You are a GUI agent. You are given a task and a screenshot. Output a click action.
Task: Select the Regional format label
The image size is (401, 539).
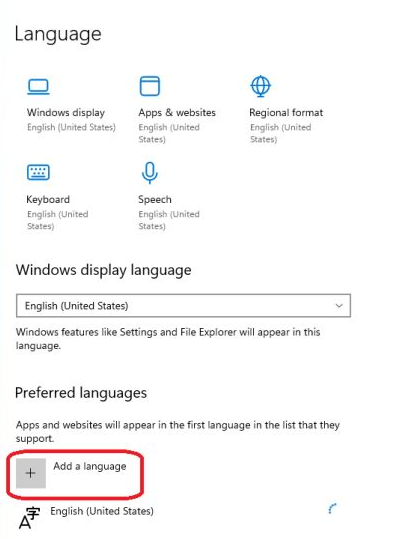(x=286, y=112)
